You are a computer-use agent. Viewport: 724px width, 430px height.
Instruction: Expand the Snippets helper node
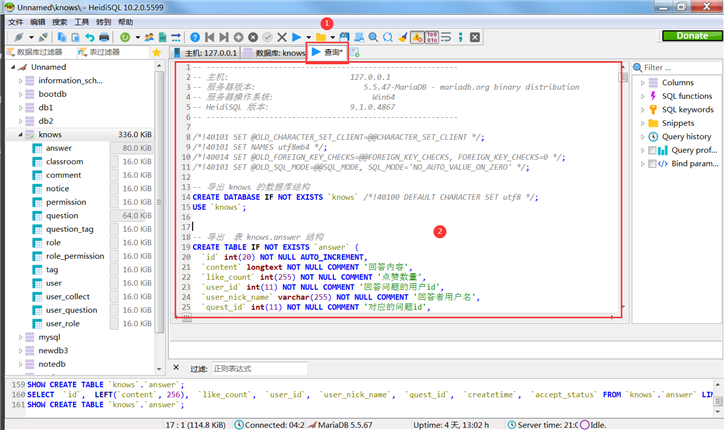(x=642, y=123)
